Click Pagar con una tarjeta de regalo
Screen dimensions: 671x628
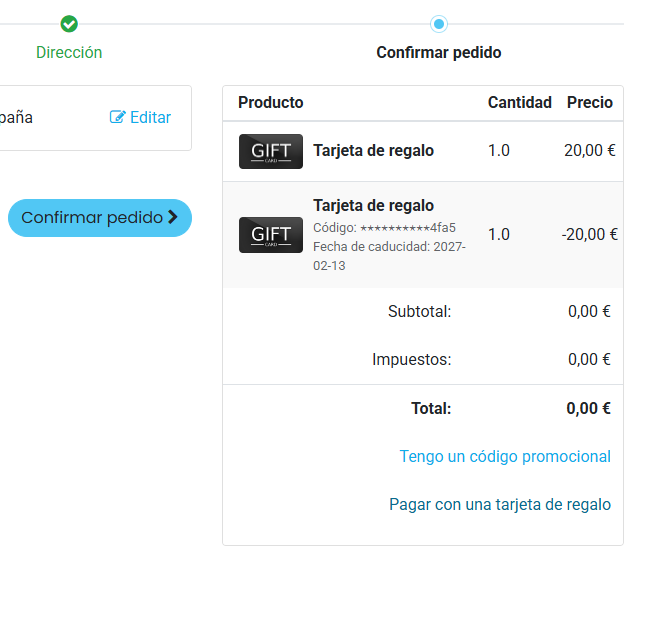500,504
